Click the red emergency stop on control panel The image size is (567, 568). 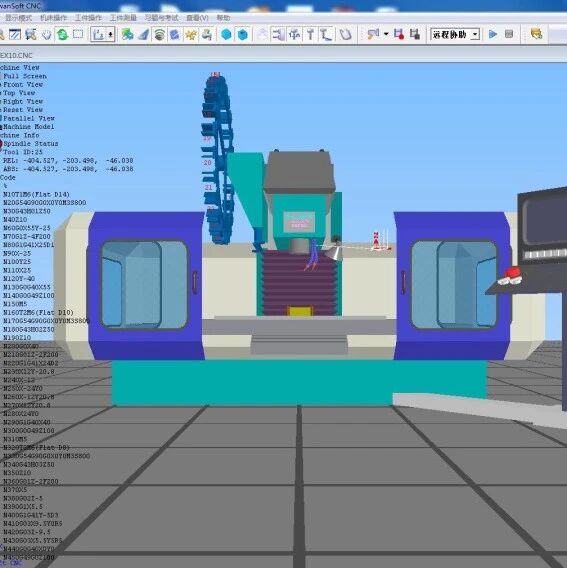click(x=512, y=272)
